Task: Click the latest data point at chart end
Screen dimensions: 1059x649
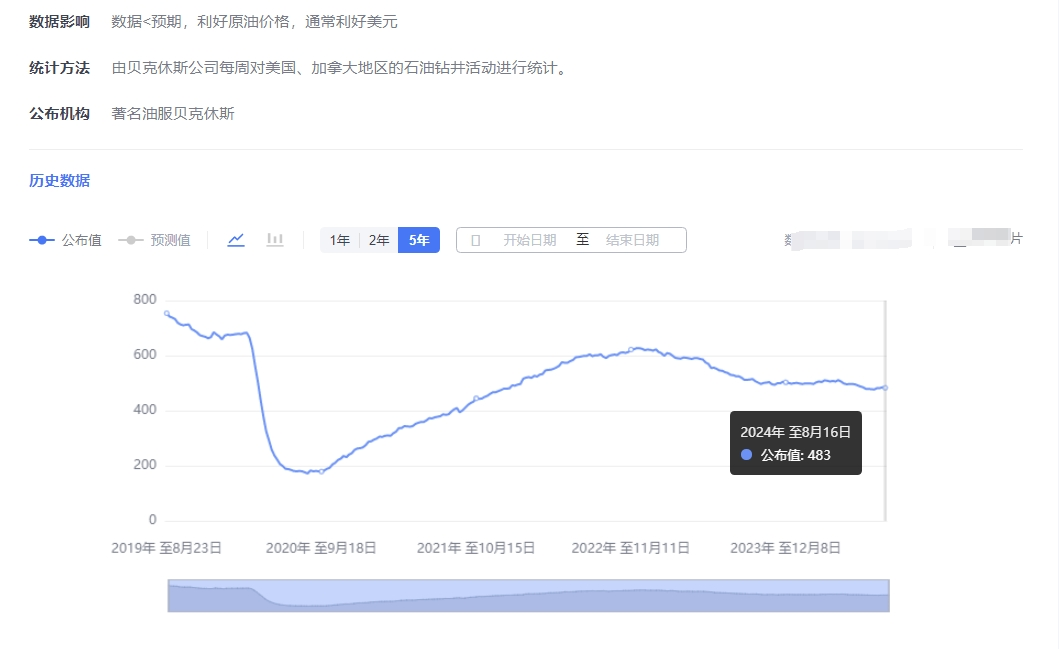Action: 885,388
